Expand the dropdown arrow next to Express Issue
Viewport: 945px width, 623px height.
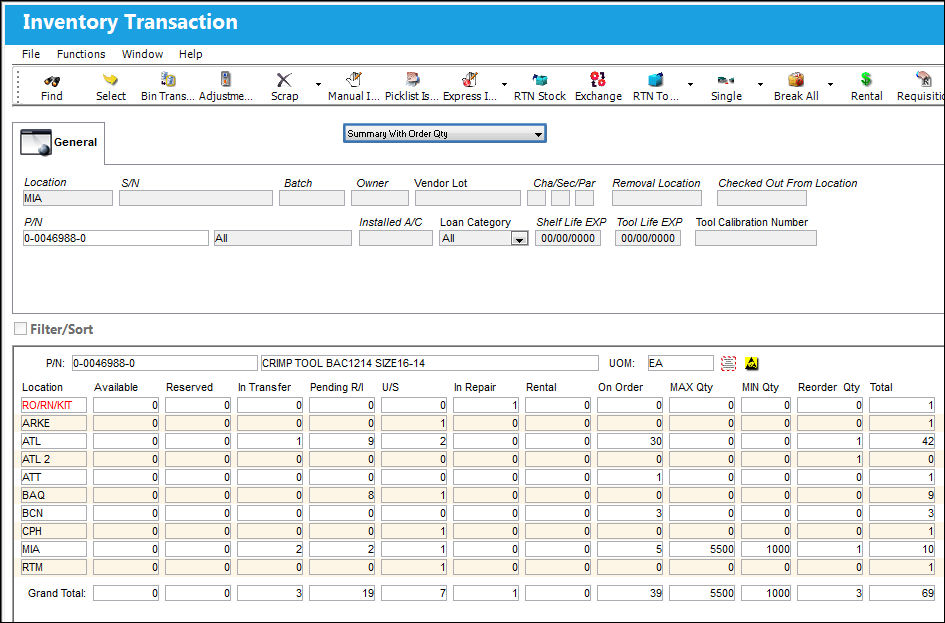pos(504,84)
